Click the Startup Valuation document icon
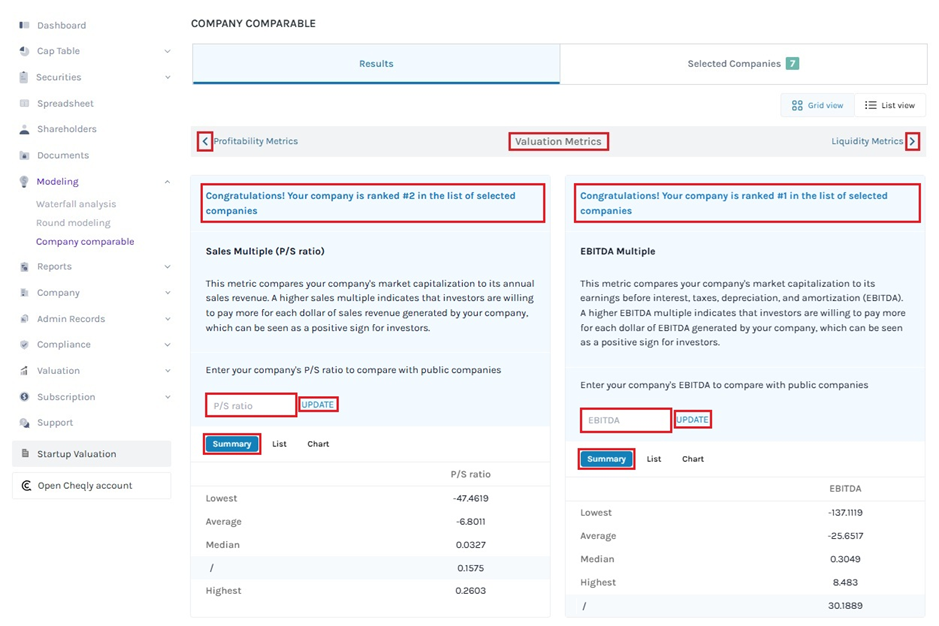Screen dimensions: 939x626 click(x=26, y=454)
